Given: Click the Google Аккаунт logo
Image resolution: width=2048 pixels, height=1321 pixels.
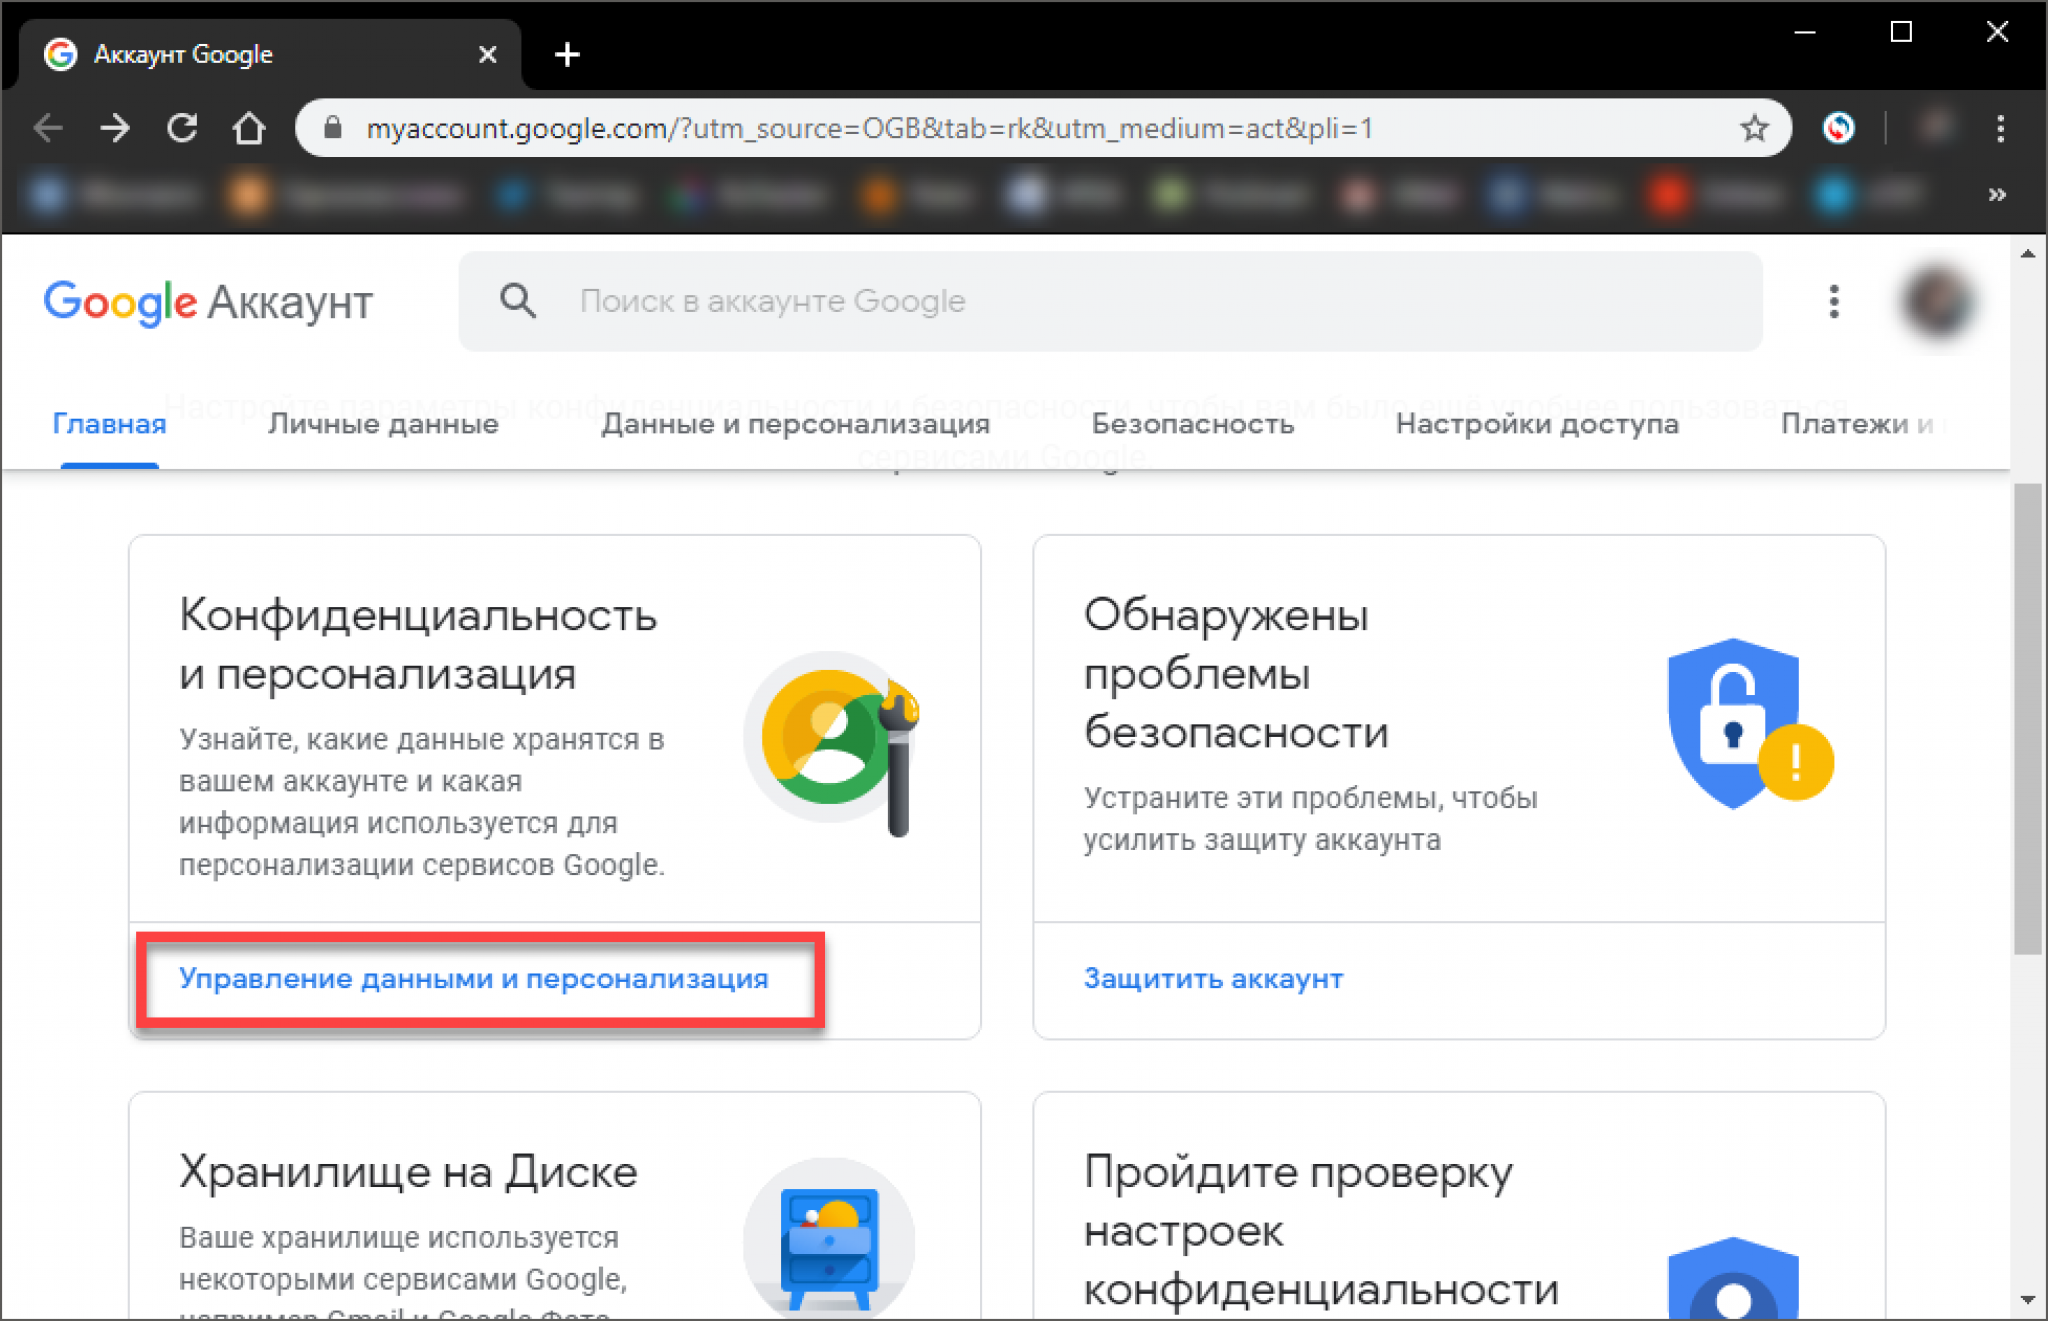Looking at the screenshot, I should [x=208, y=302].
